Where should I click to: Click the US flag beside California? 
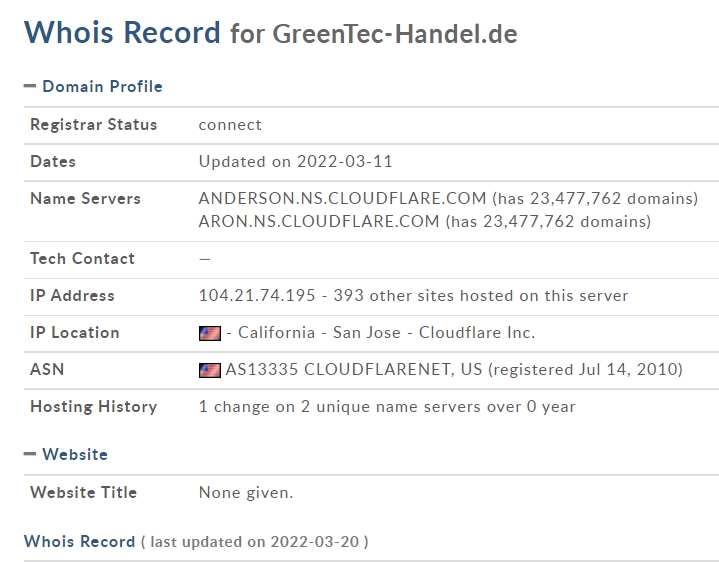[210, 333]
